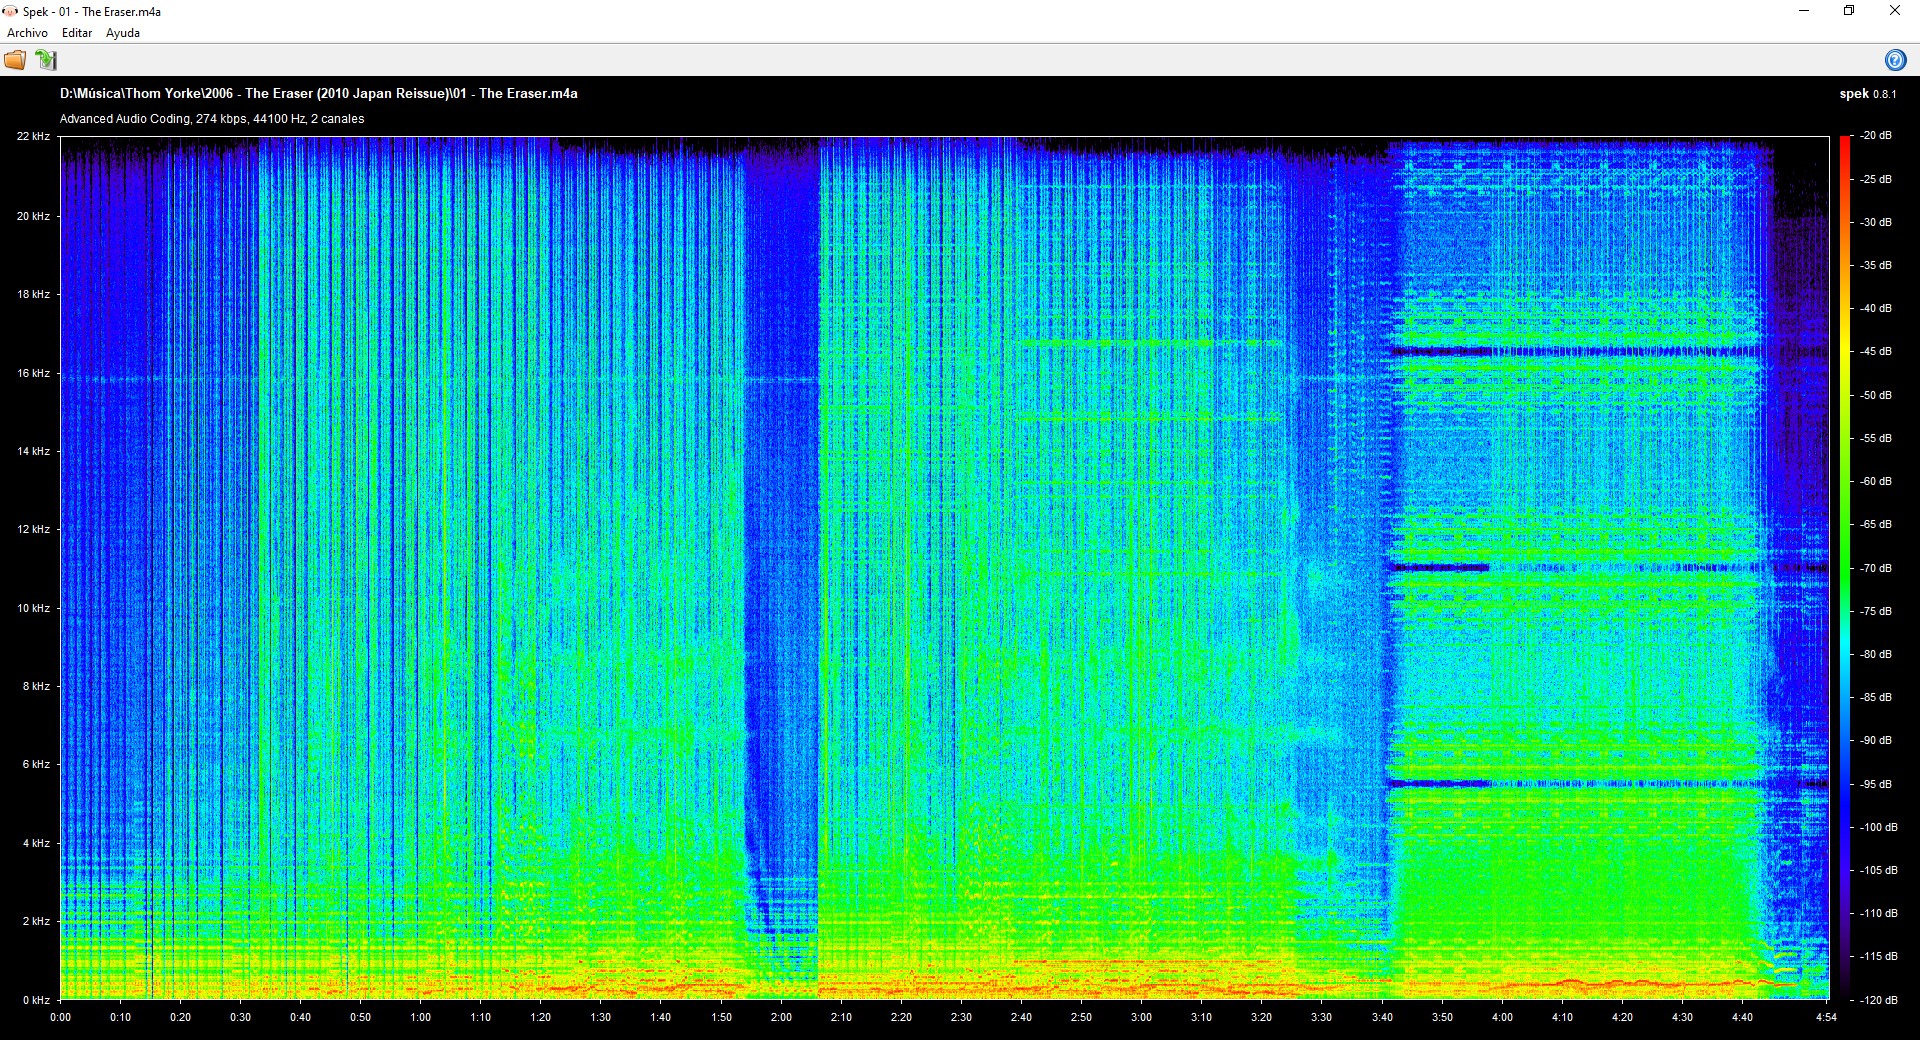The image size is (1920, 1040).
Task: Click the Open file folder icon
Action: point(15,60)
